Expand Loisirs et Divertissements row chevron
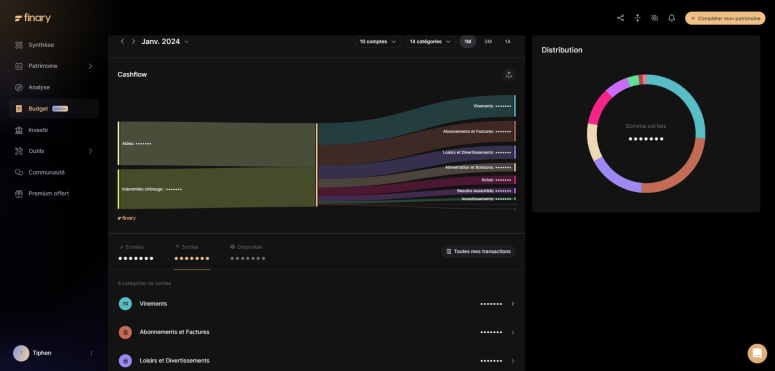775x371 pixels. click(513, 361)
